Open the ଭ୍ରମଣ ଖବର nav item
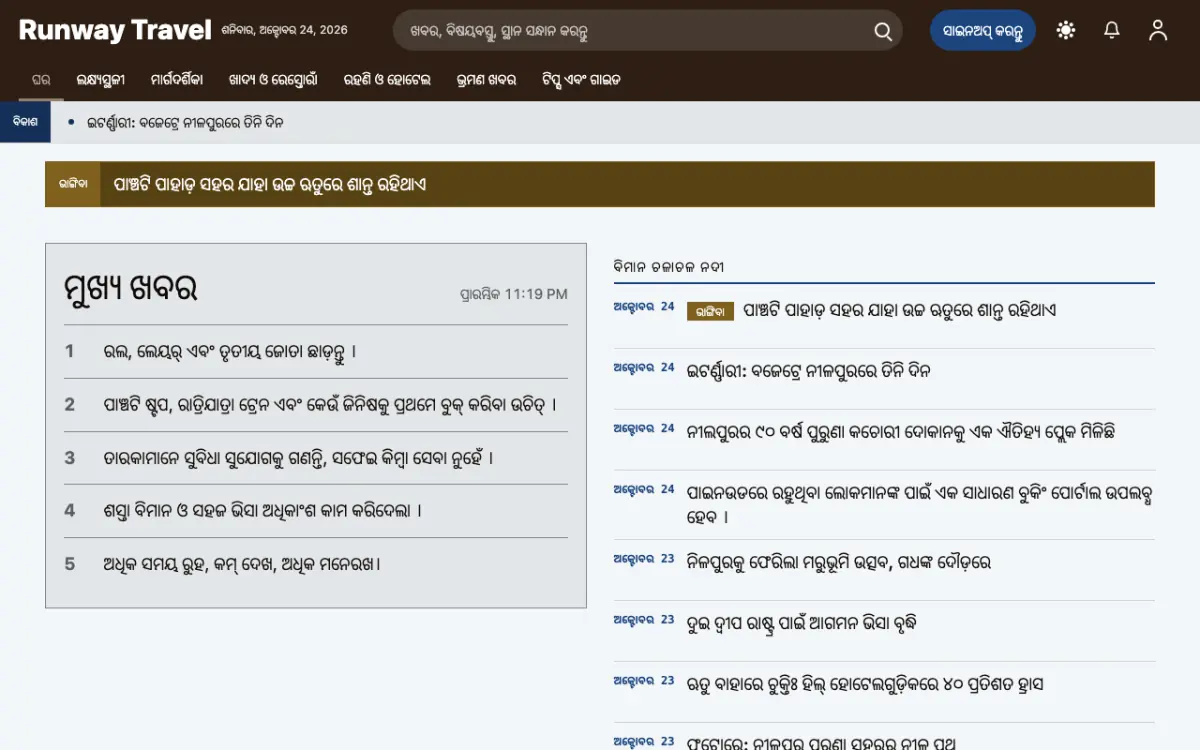The image size is (1200, 750). (486, 80)
